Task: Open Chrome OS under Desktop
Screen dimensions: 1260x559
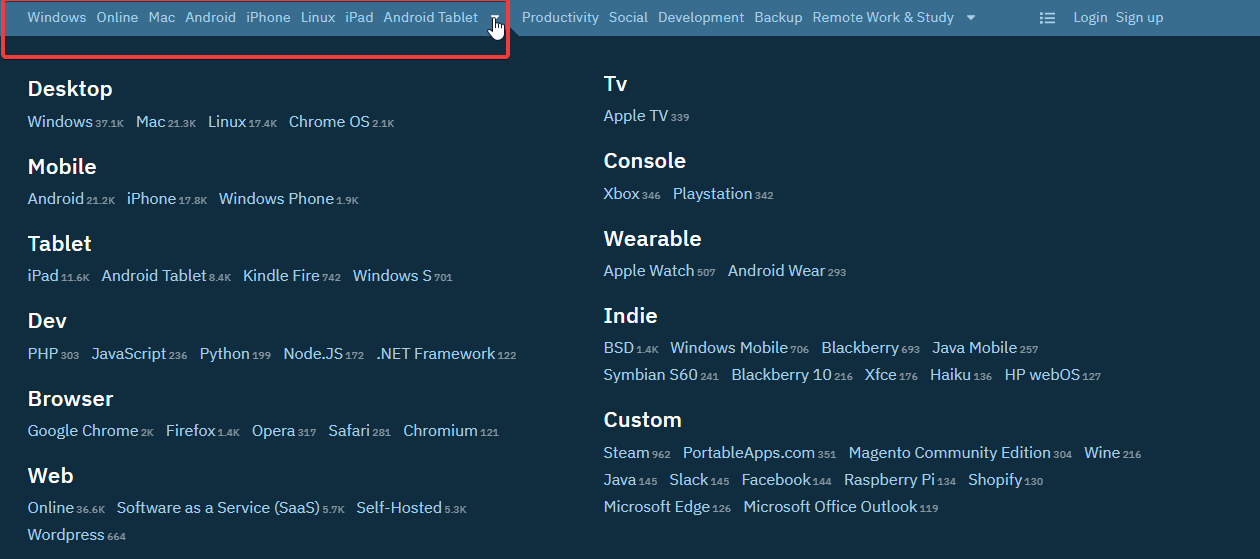Action: [329, 122]
